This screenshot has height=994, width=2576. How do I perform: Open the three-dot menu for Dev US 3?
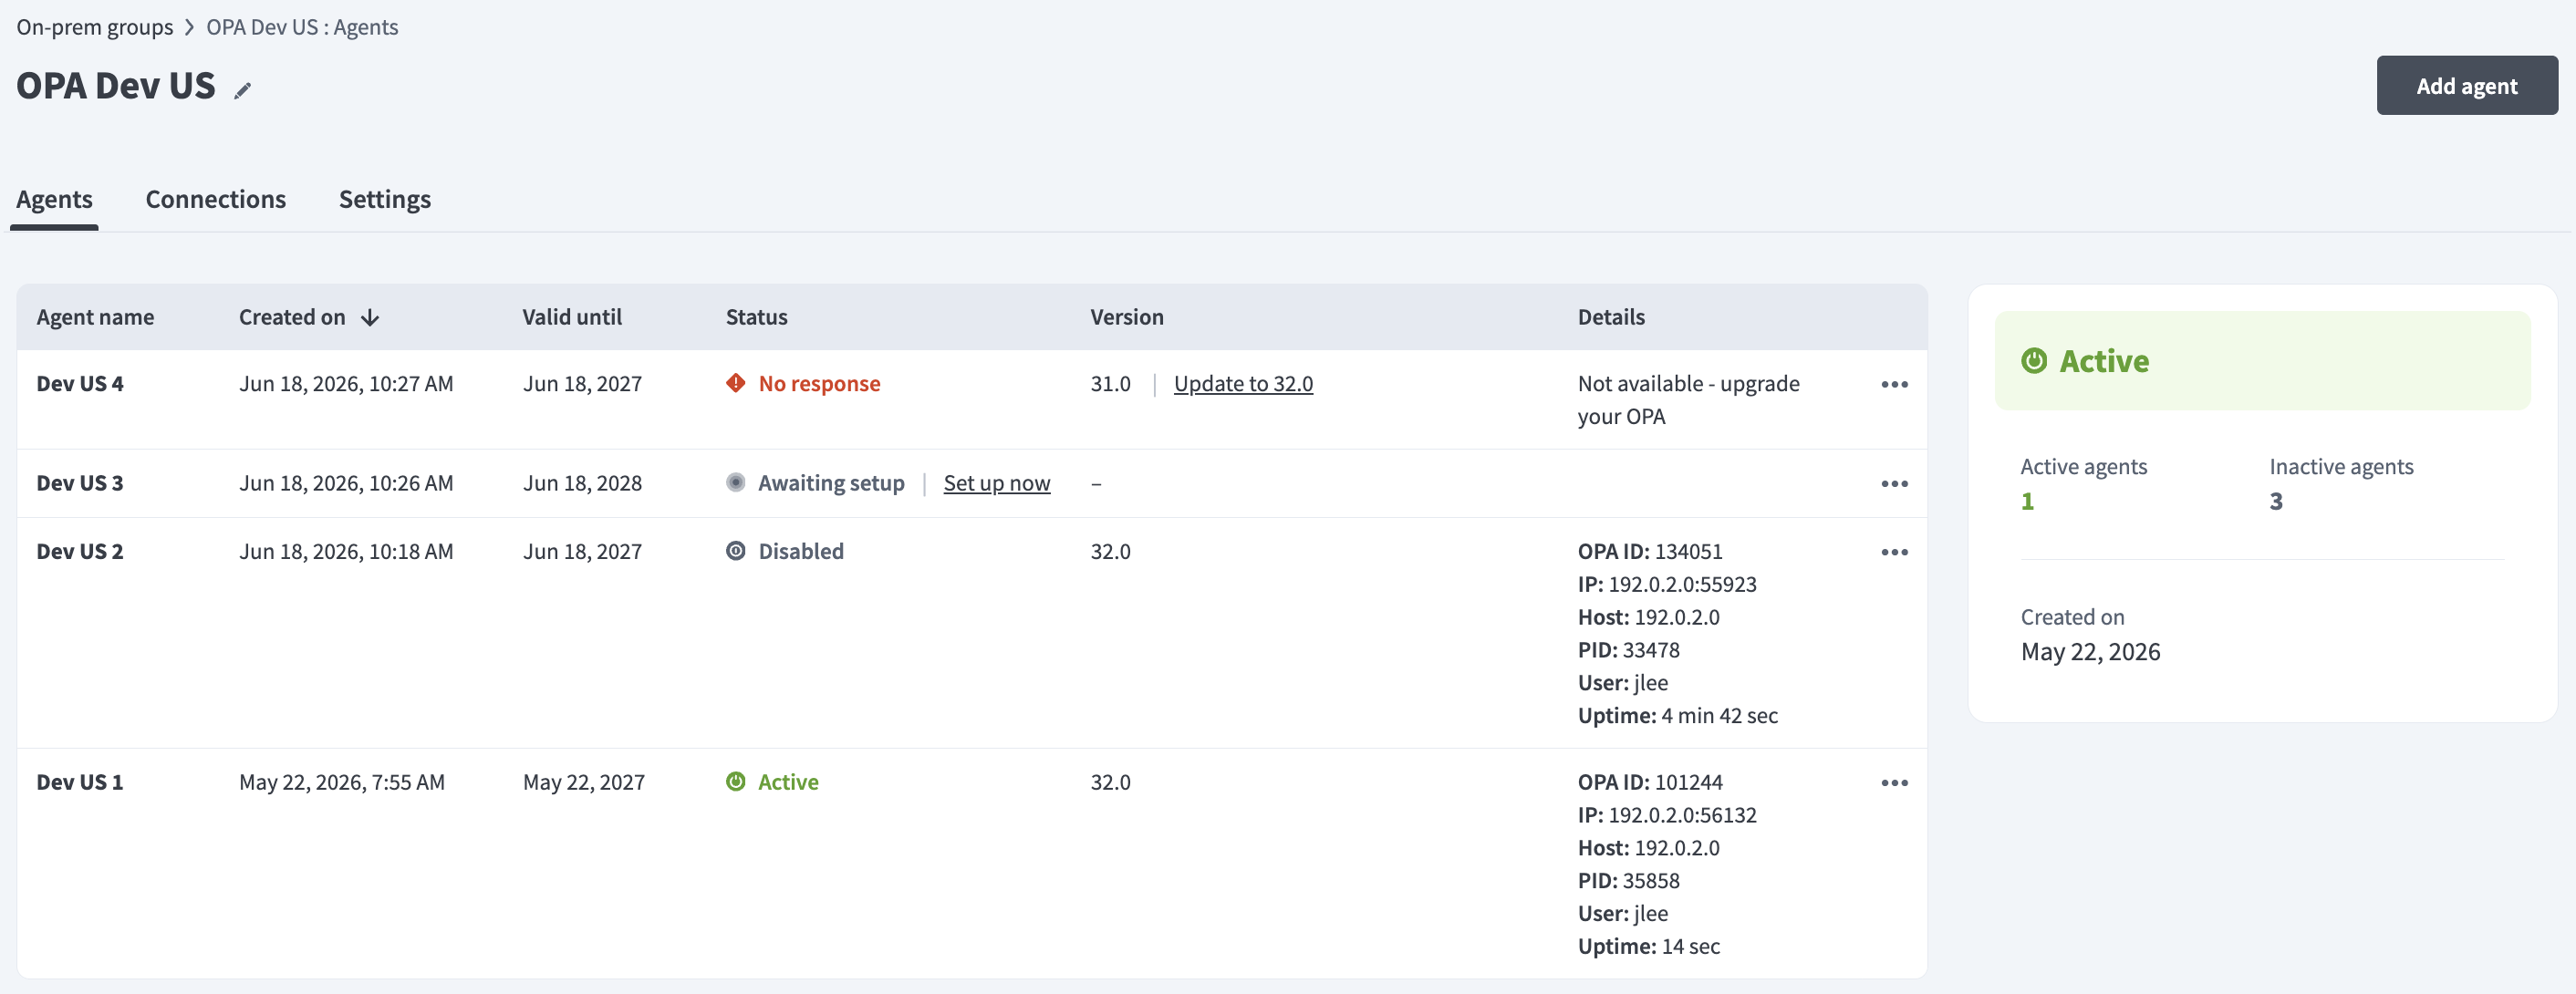click(x=1894, y=483)
